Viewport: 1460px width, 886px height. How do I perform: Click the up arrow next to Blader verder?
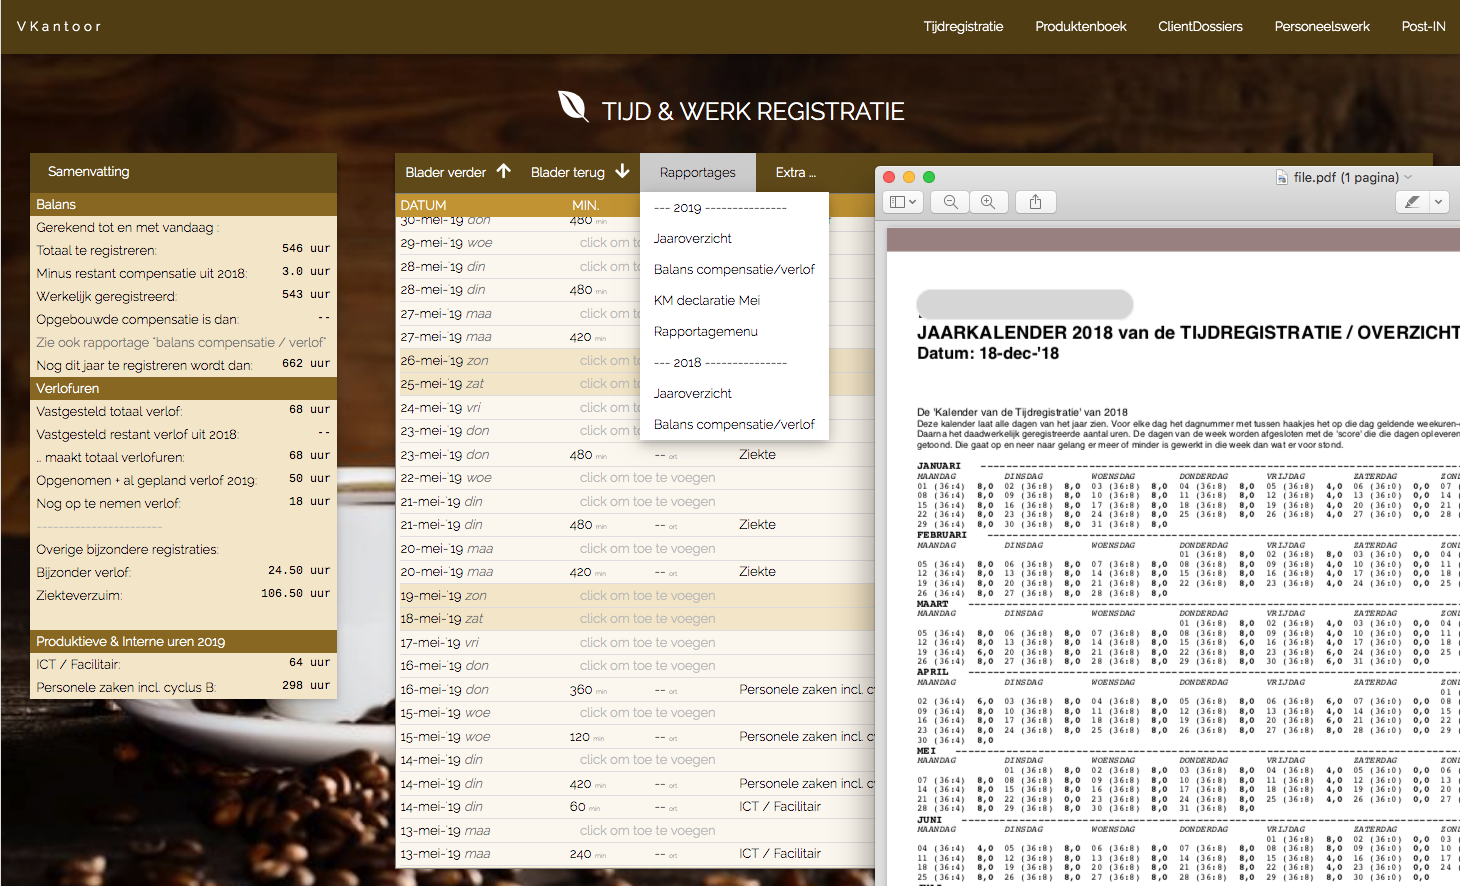[x=504, y=171]
